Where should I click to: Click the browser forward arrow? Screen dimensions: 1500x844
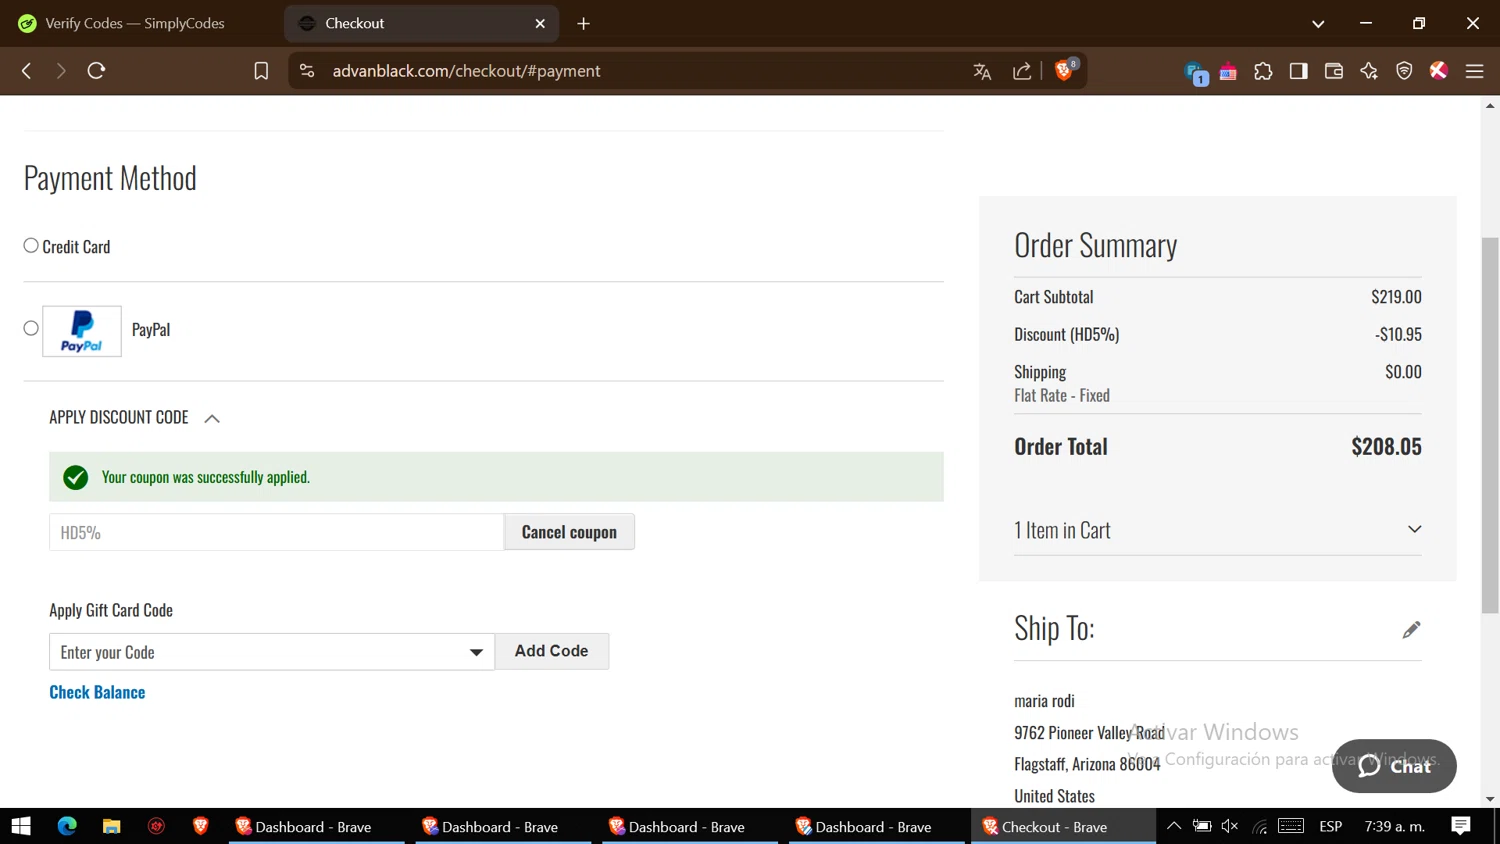[x=61, y=71]
